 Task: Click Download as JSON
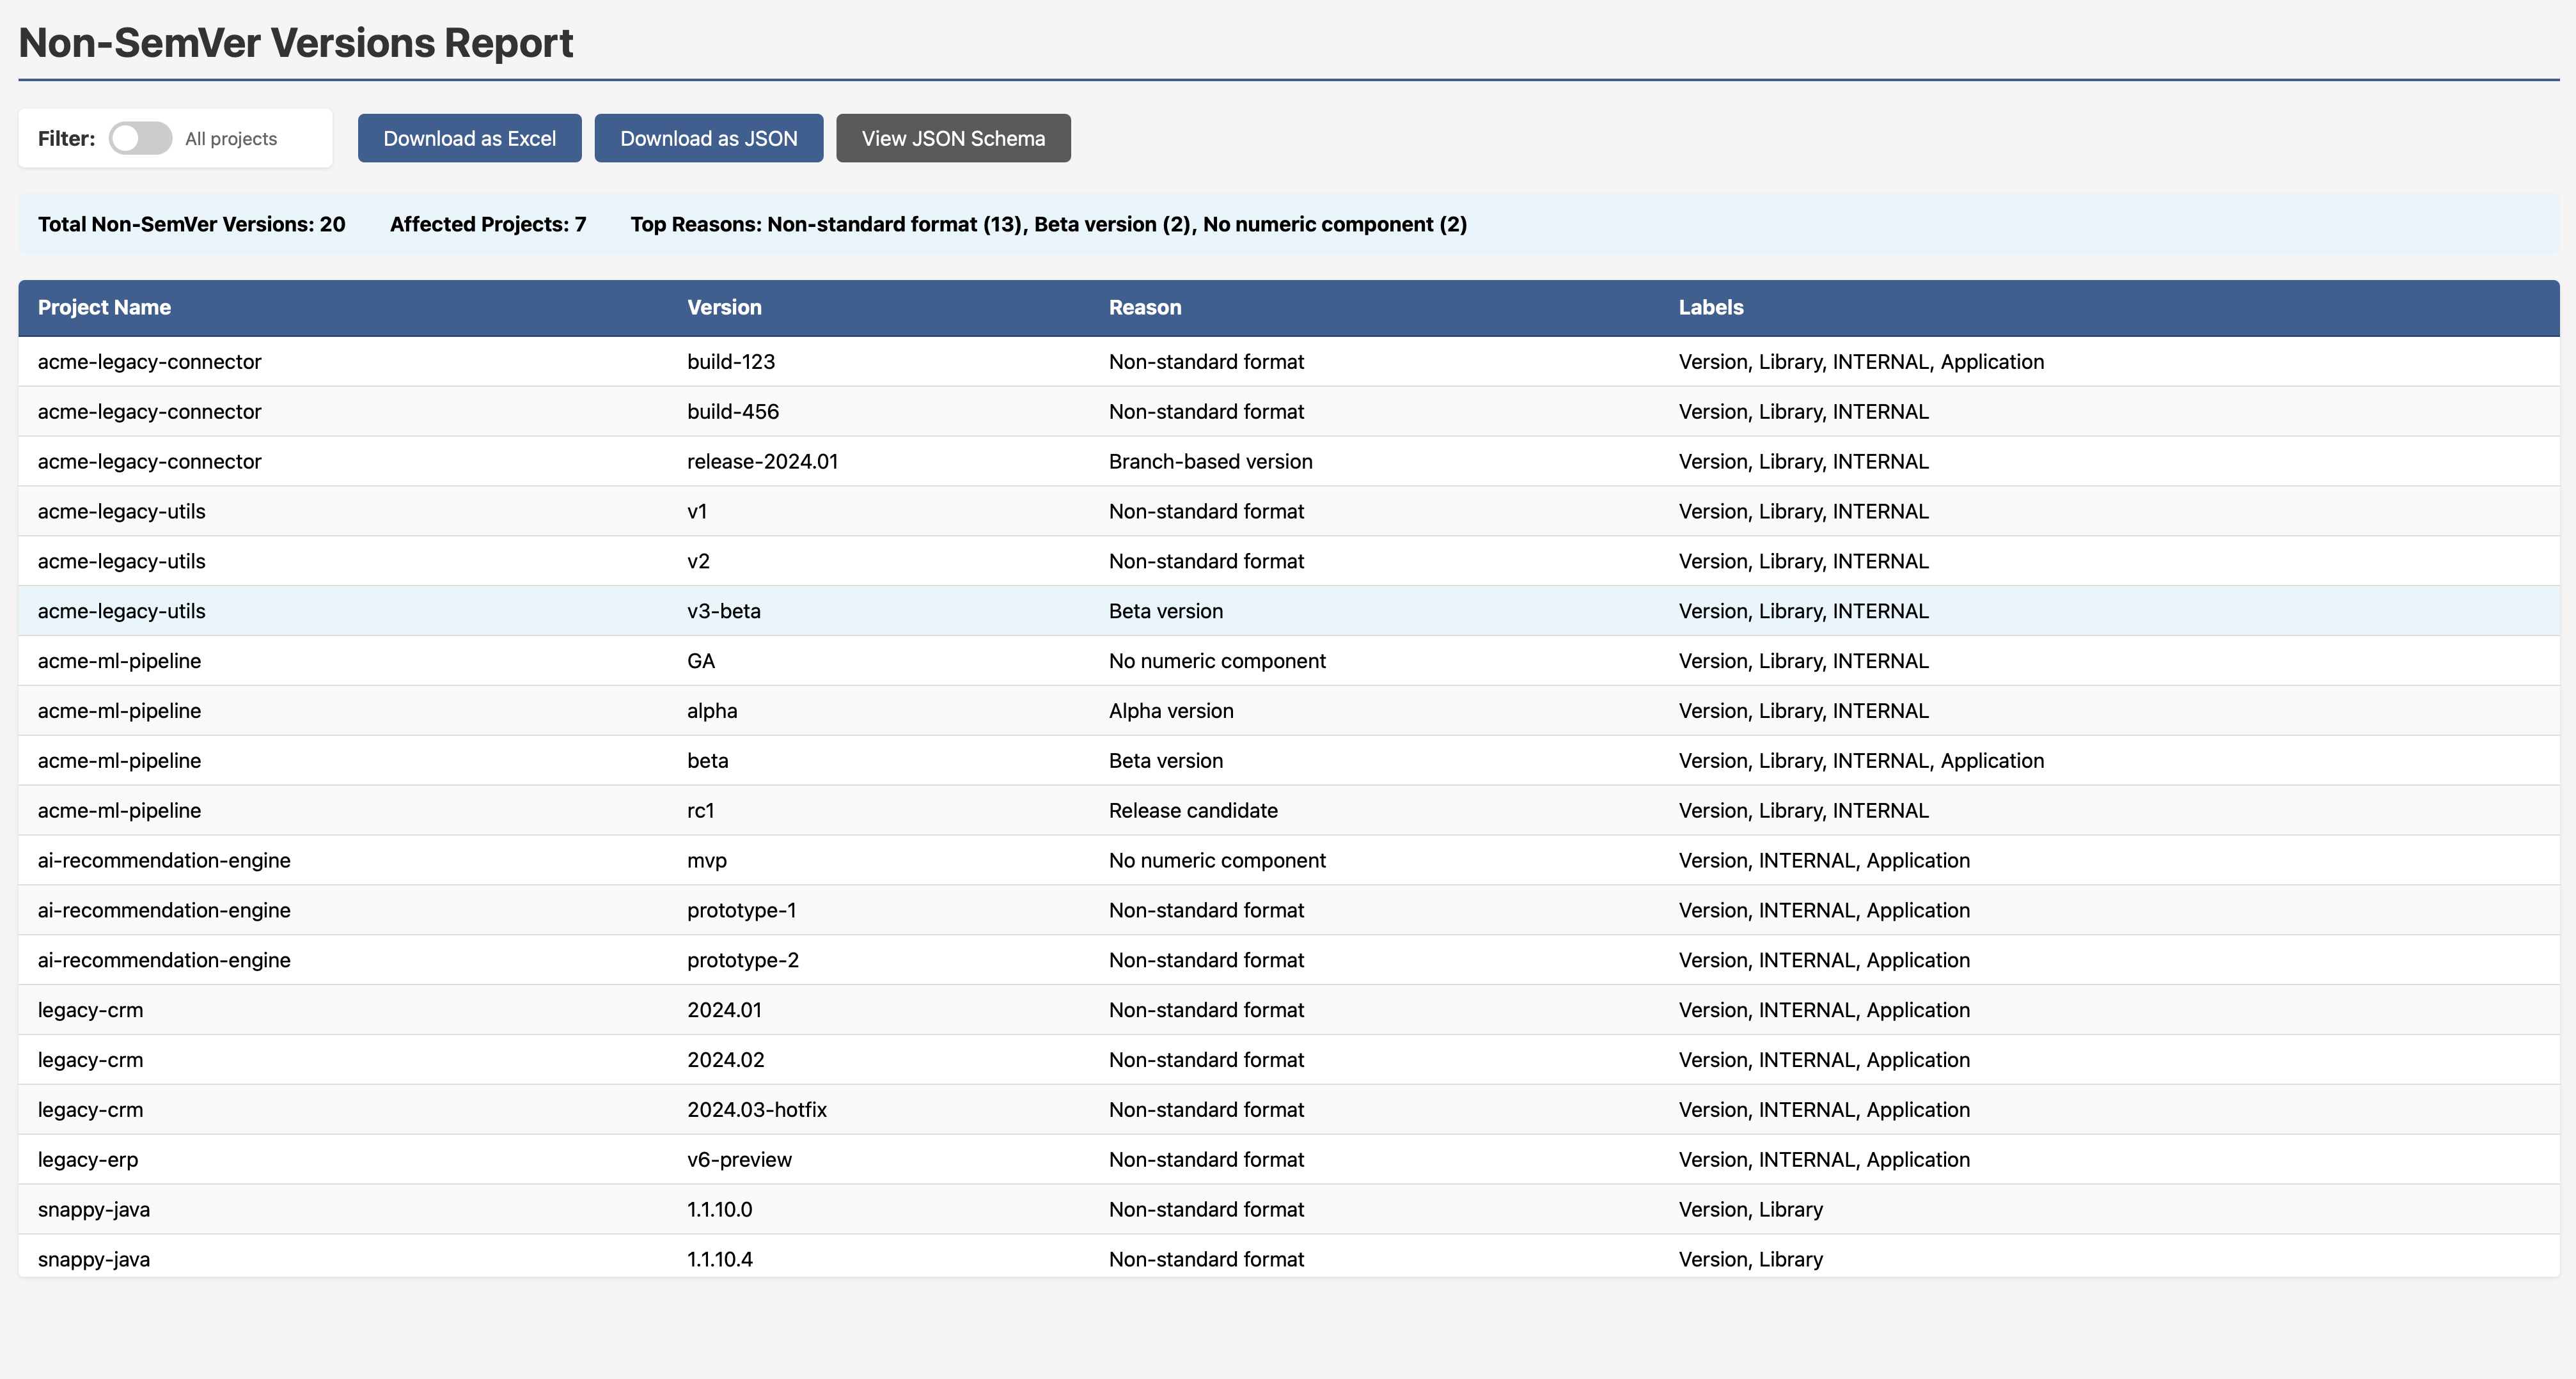point(708,138)
